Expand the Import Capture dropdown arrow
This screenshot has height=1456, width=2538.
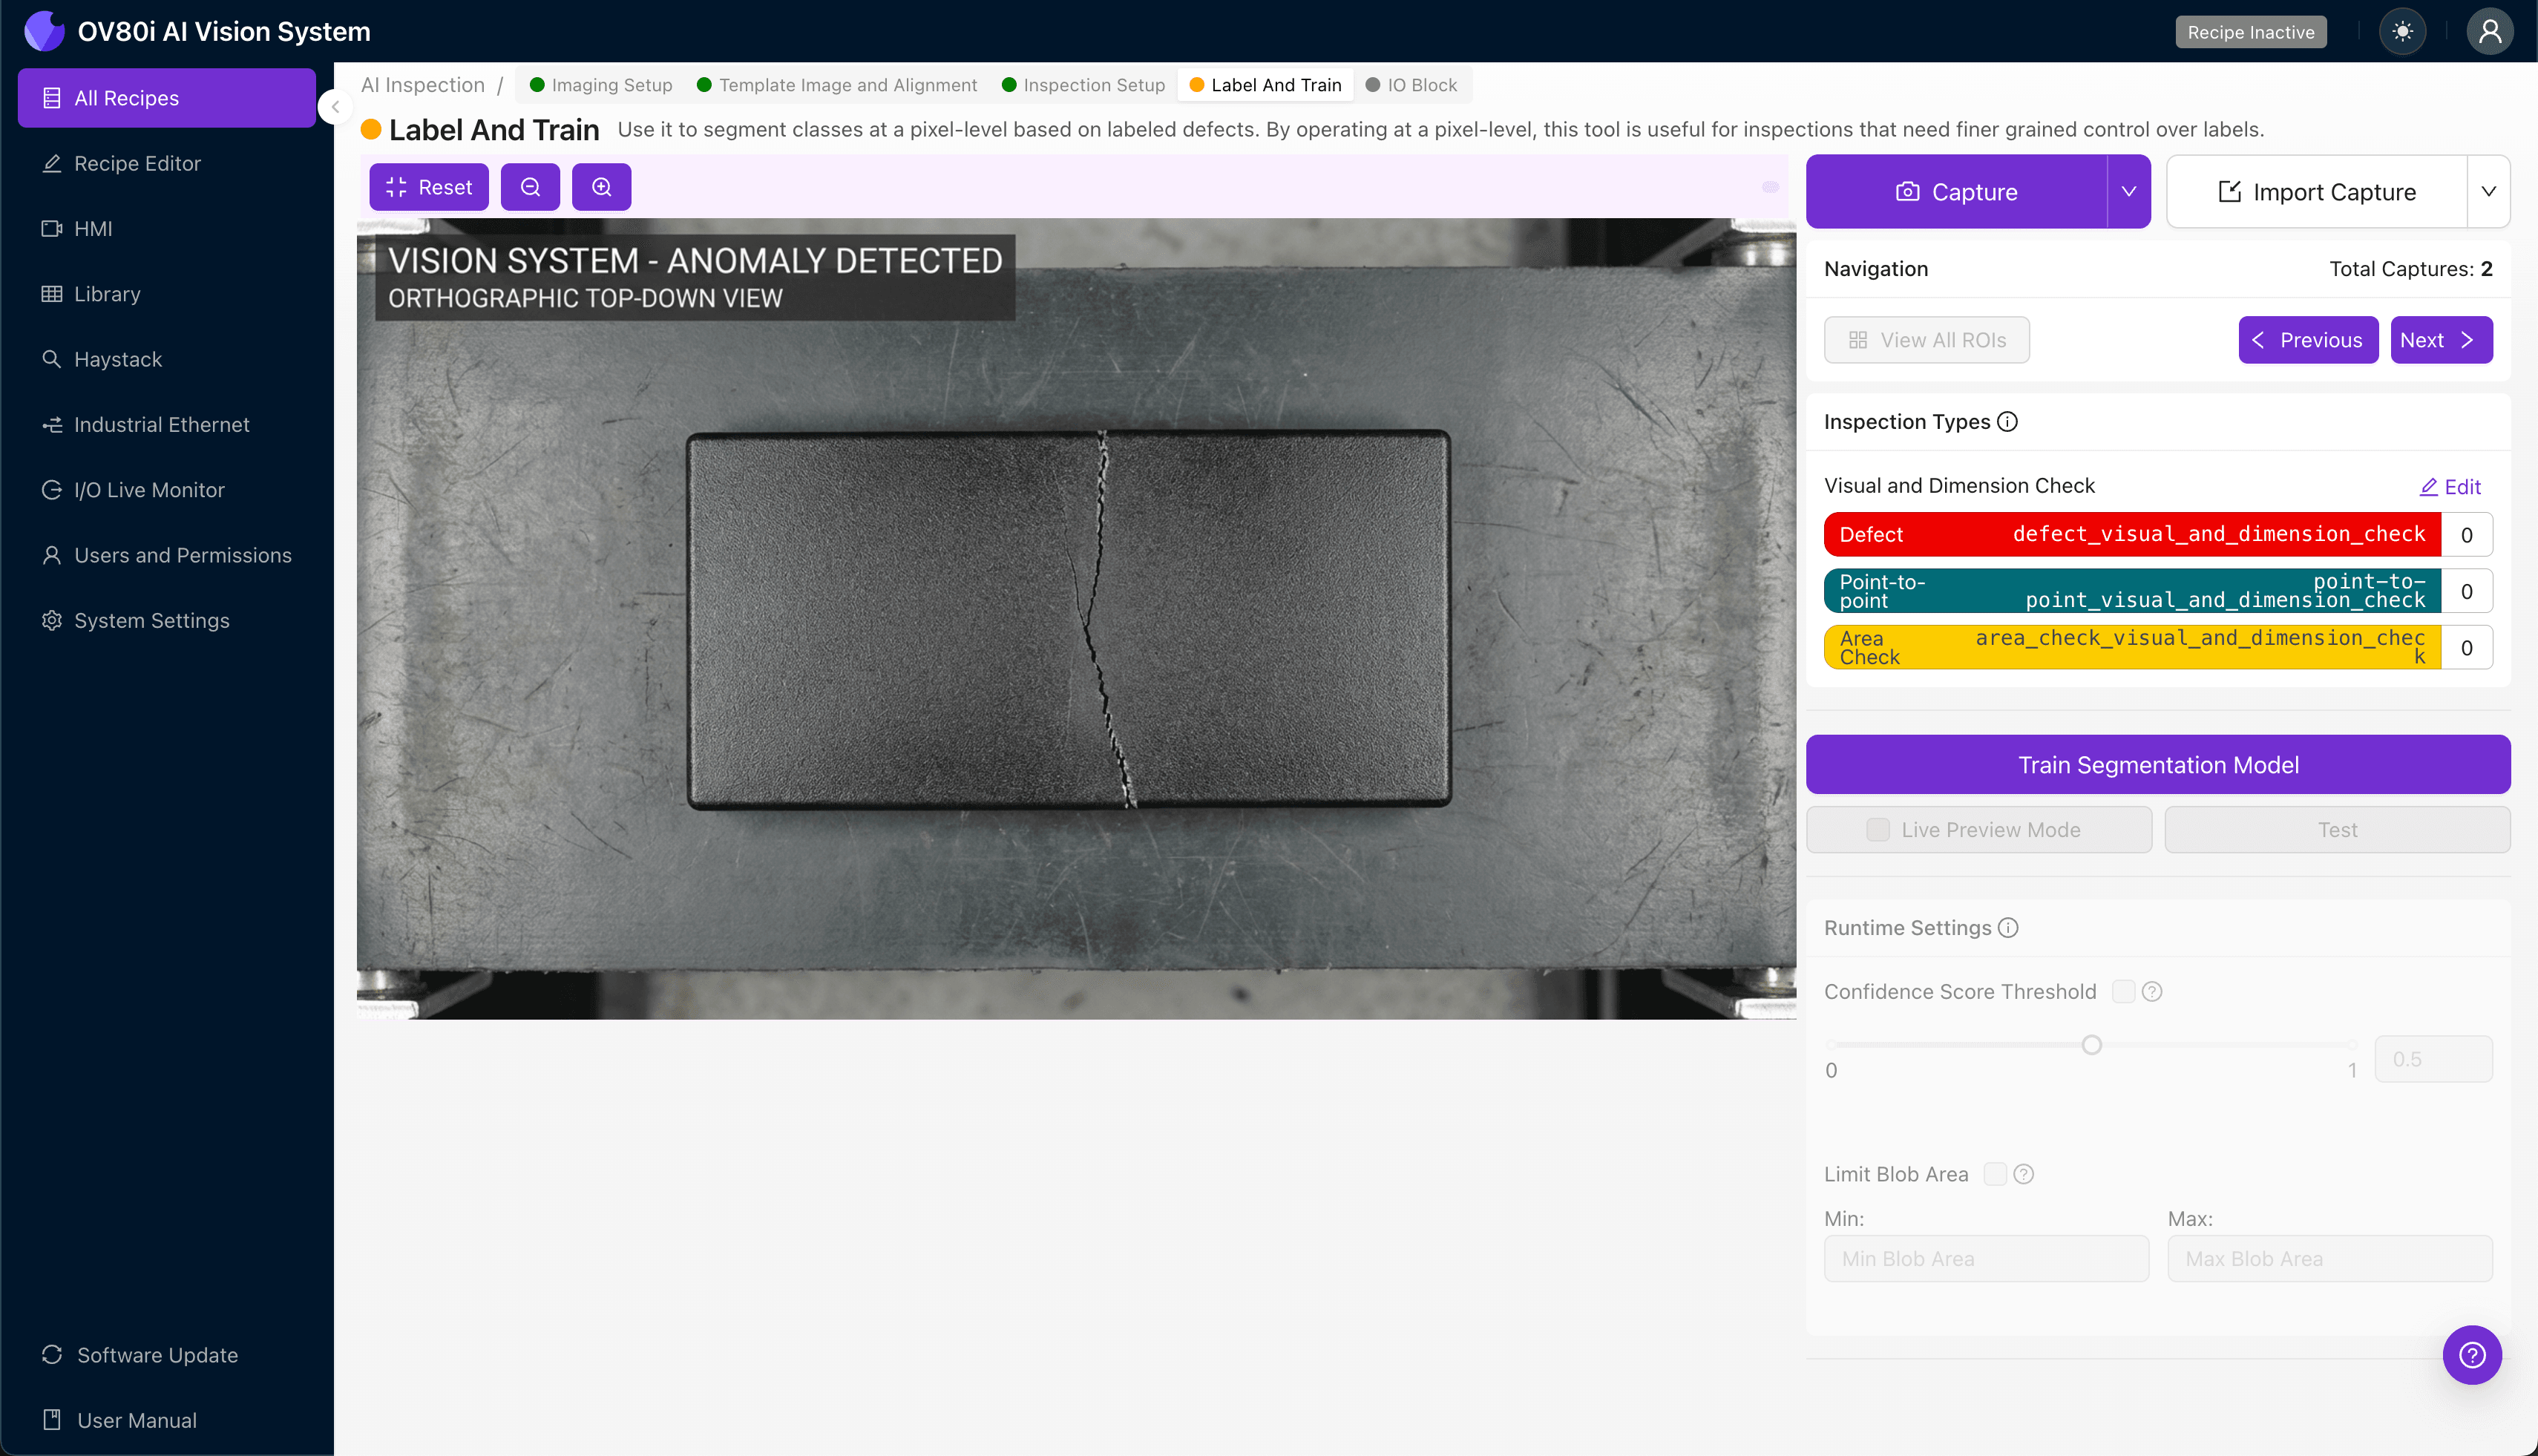click(x=2488, y=192)
